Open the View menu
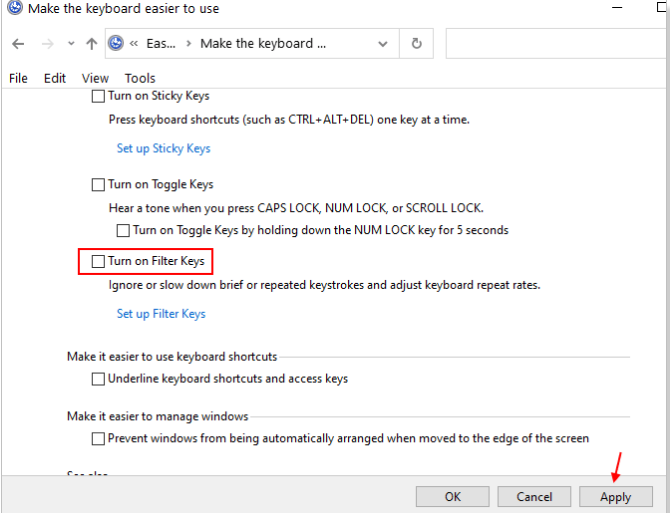This screenshot has height=513, width=670. 95,79
